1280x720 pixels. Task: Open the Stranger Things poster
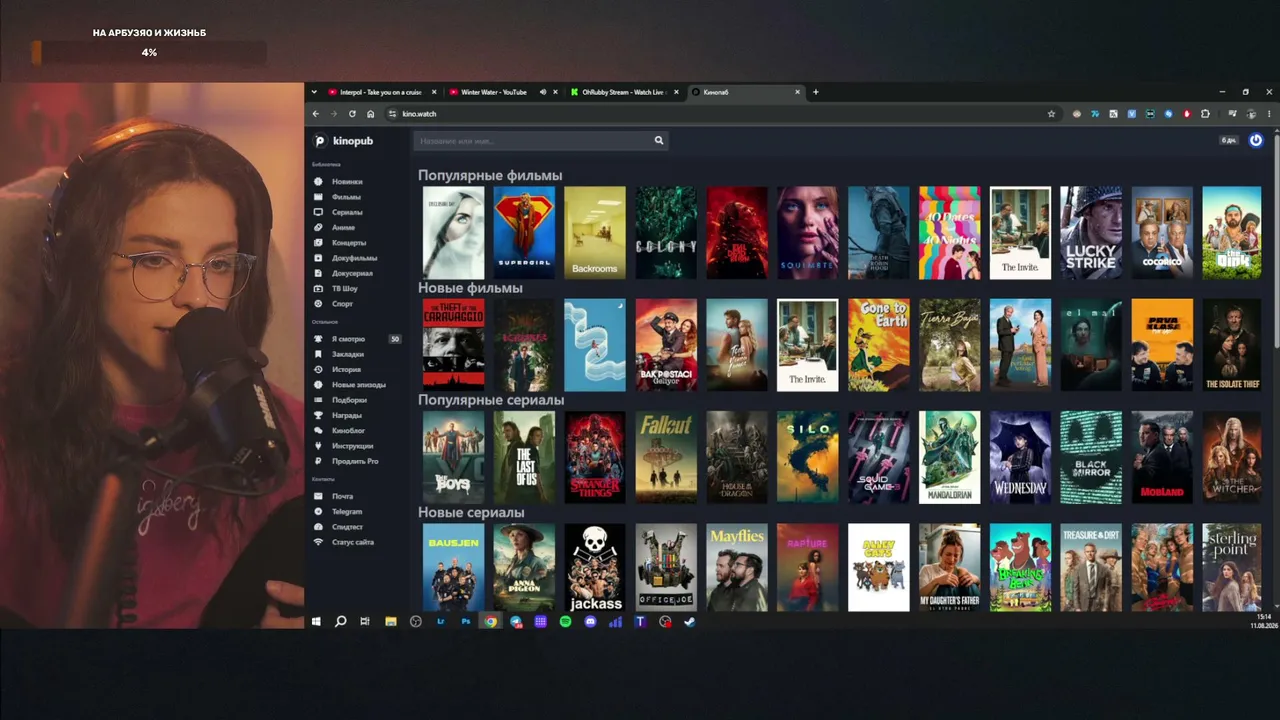595,457
